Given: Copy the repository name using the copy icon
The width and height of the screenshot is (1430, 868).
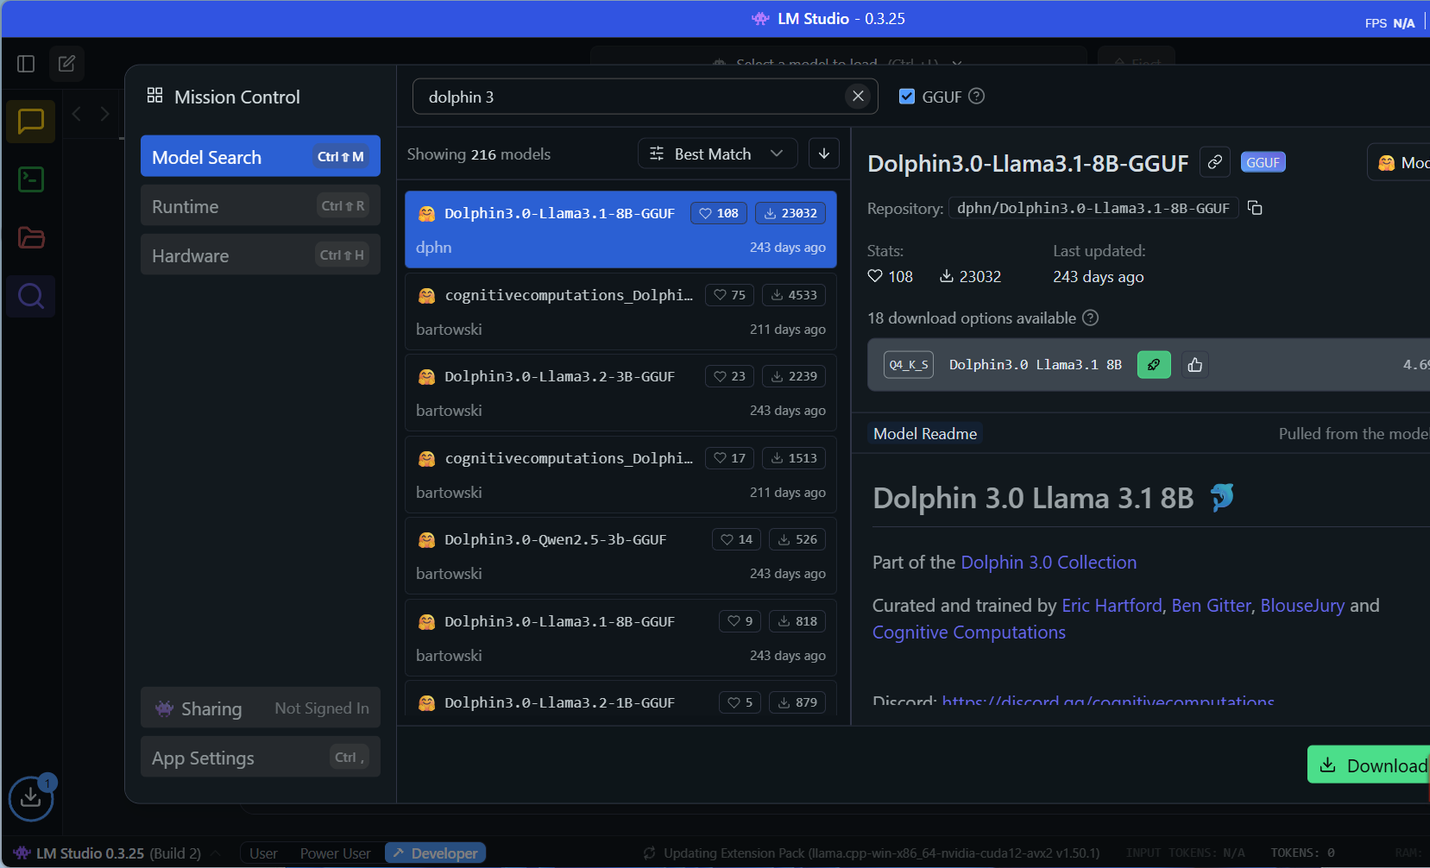Looking at the screenshot, I should tap(1255, 207).
